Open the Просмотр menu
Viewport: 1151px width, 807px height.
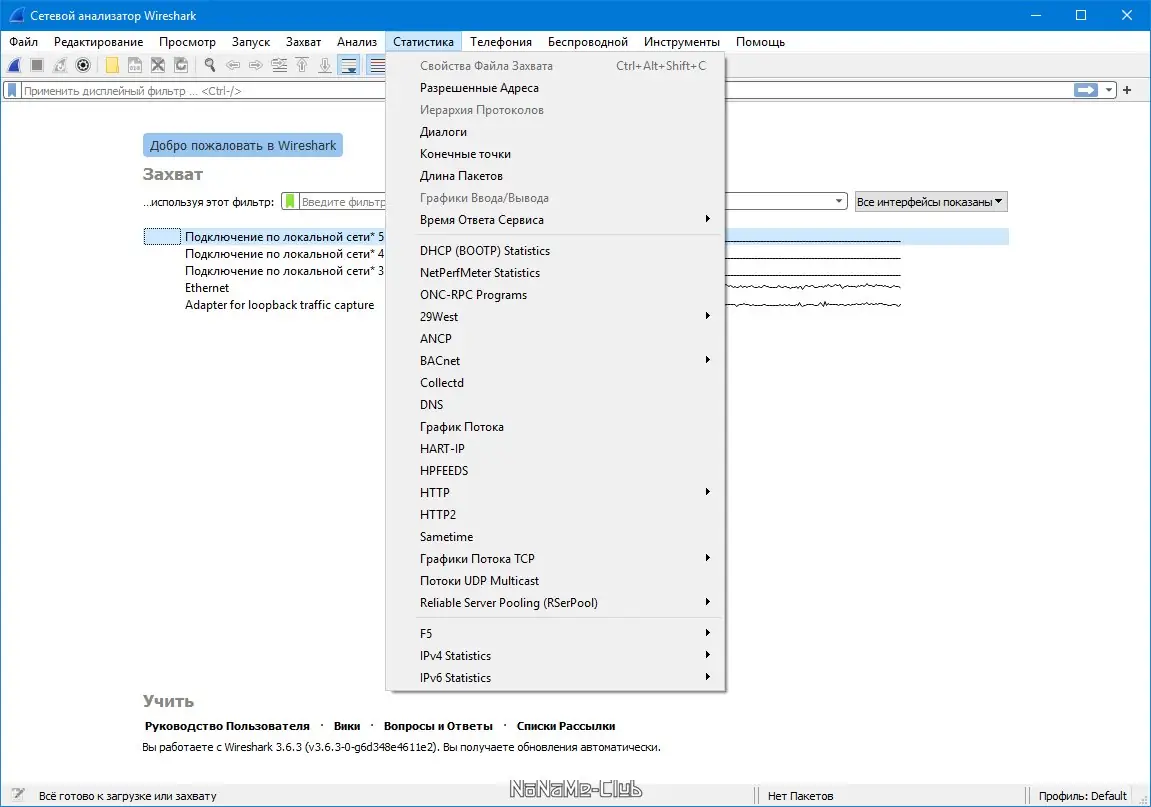(x=187, y=42)
